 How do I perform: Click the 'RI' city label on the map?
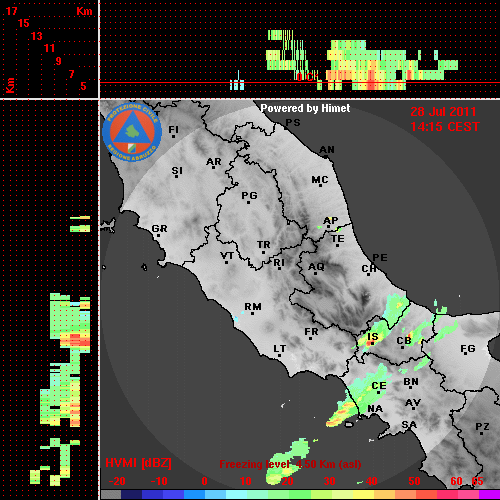pyautogui.click(x=279, y=263)
